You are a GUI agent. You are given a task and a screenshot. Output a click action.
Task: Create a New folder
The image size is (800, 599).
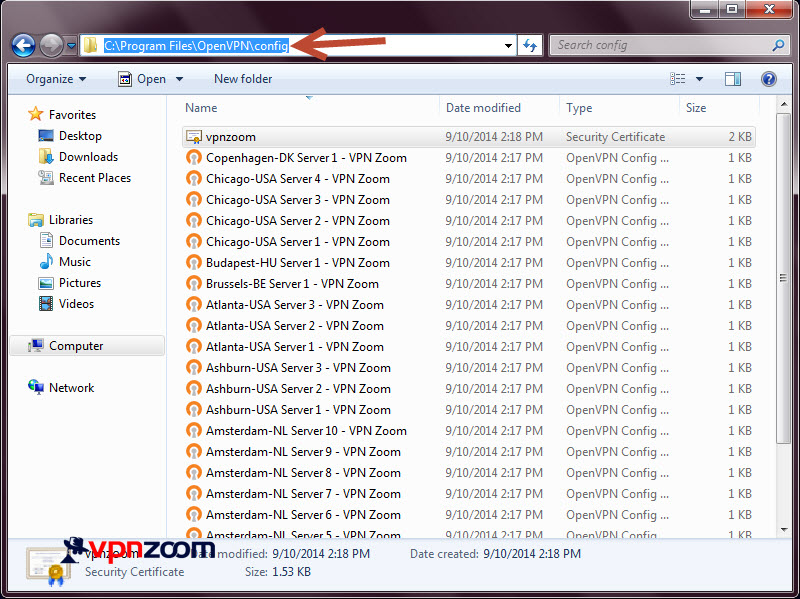point(243,79)
